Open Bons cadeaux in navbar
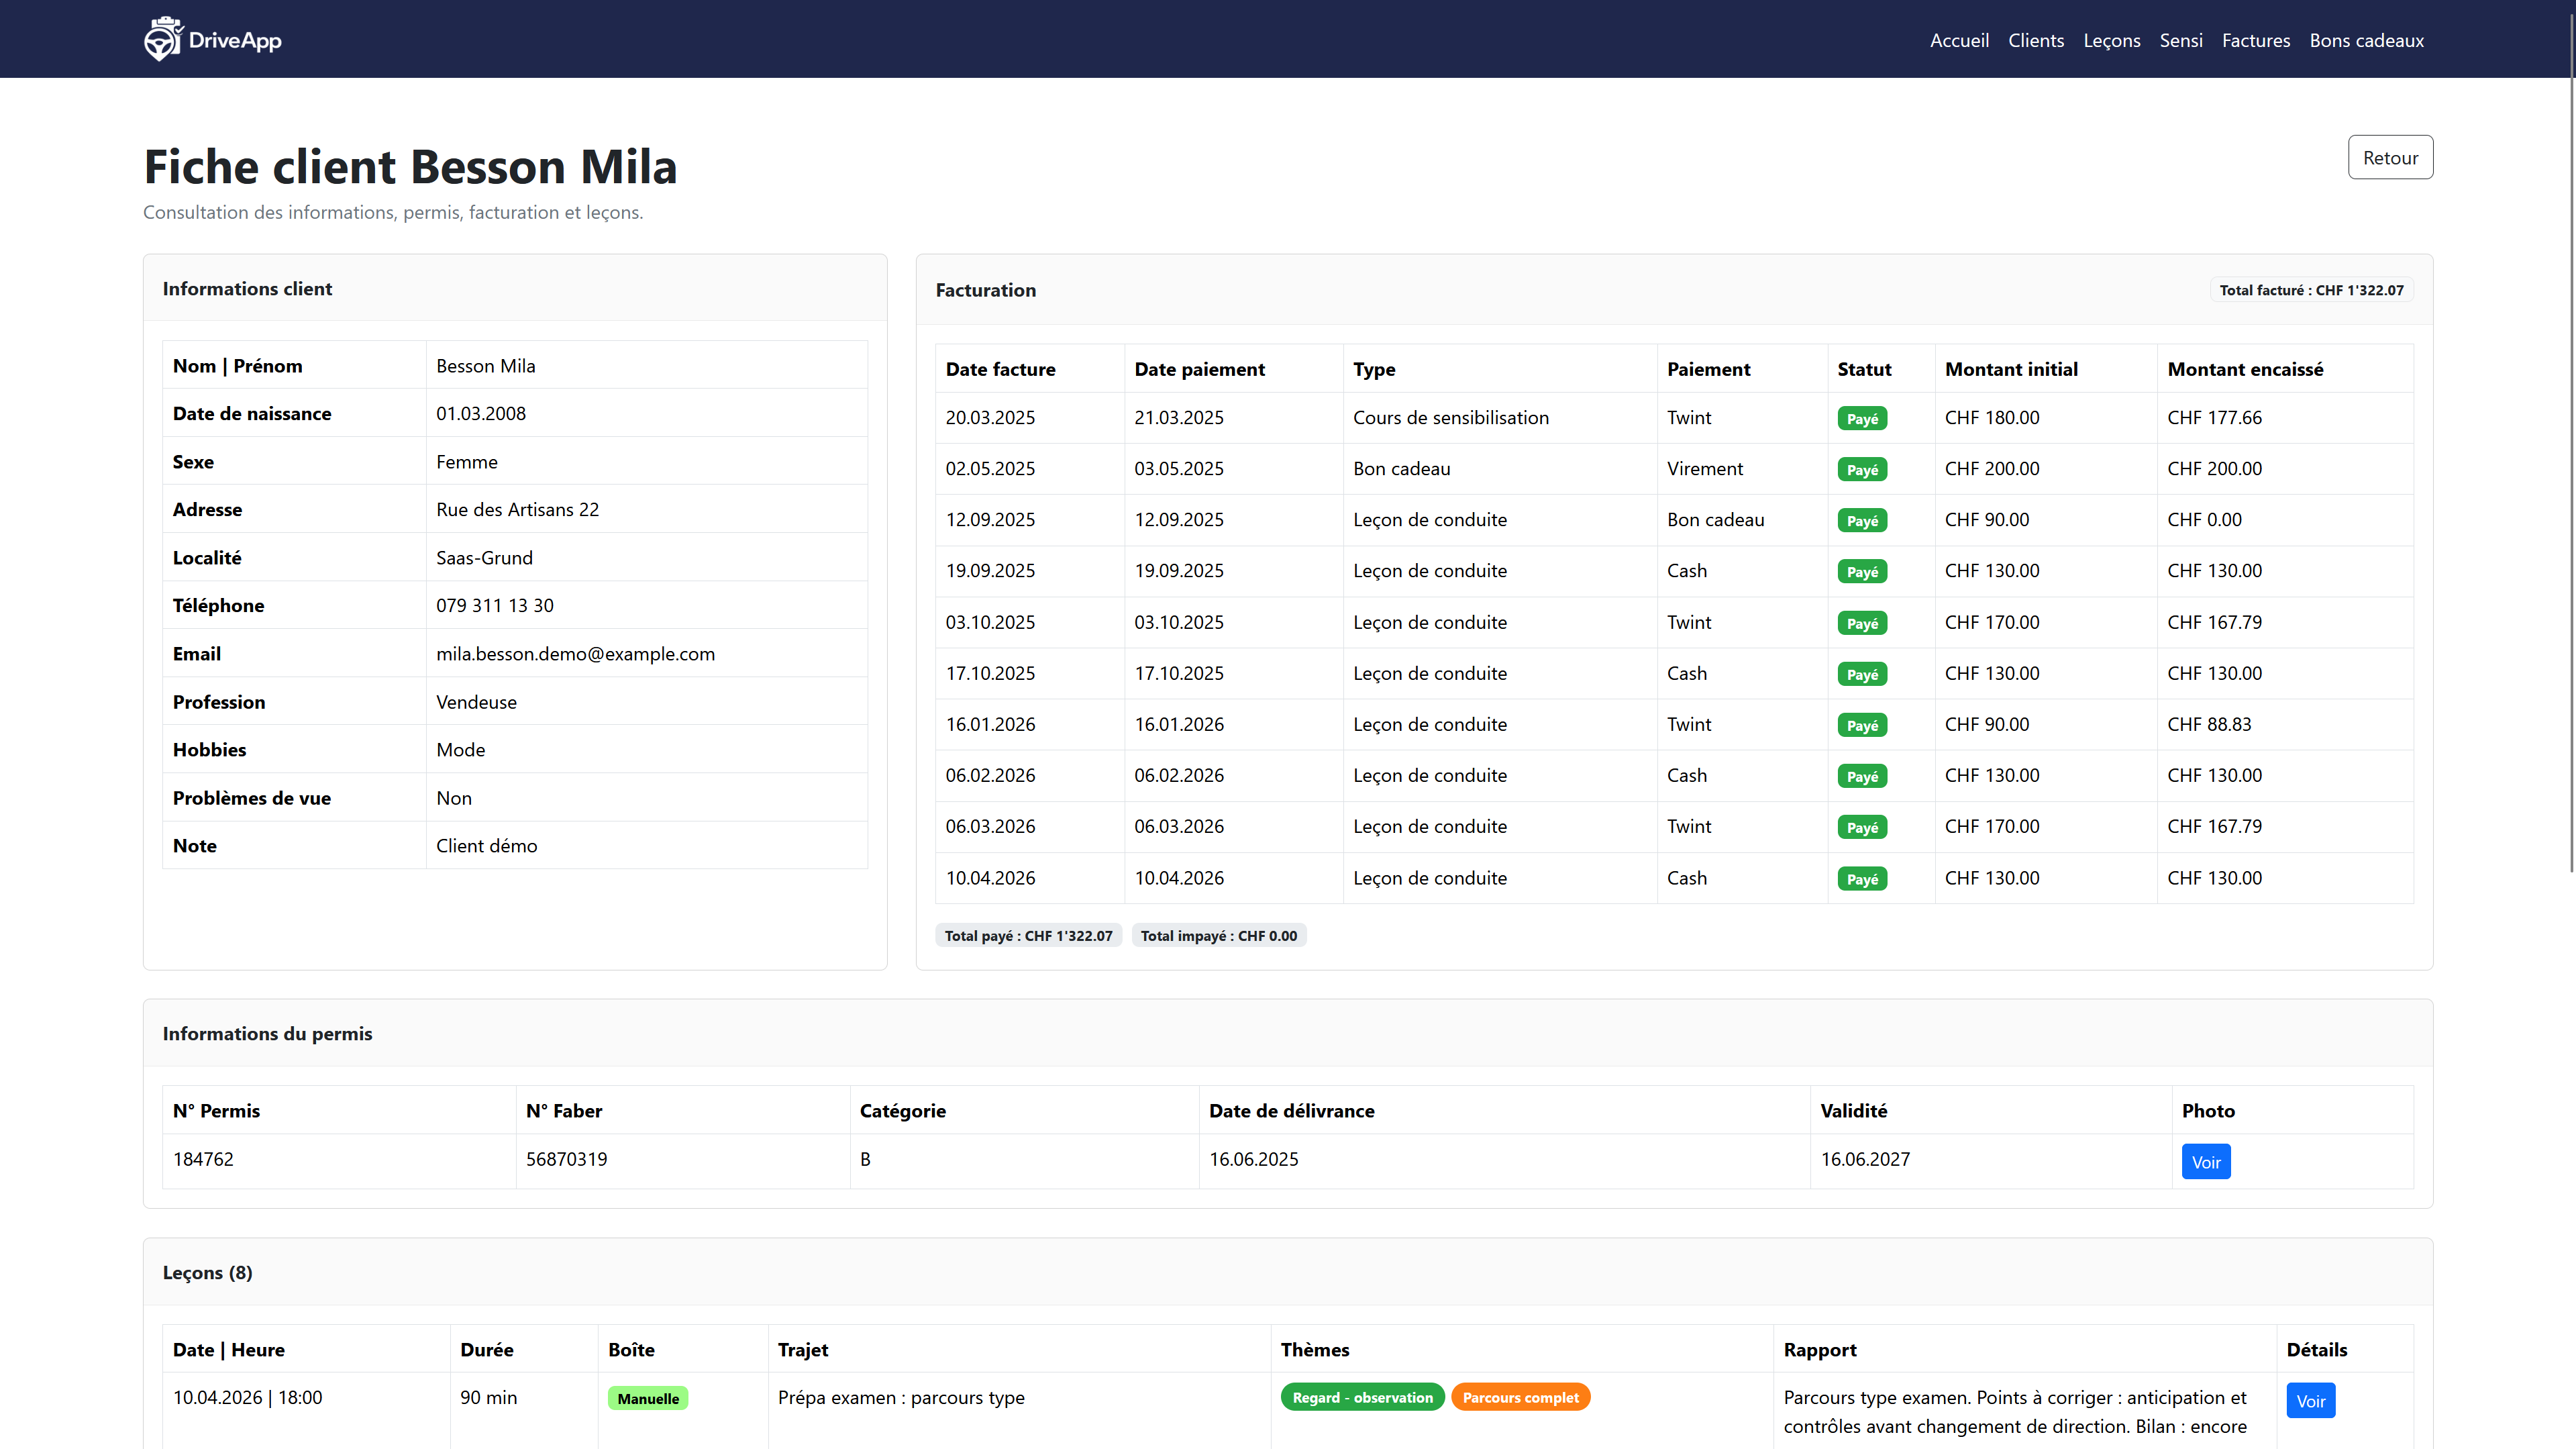2576x1449 pixels. 2366,40
